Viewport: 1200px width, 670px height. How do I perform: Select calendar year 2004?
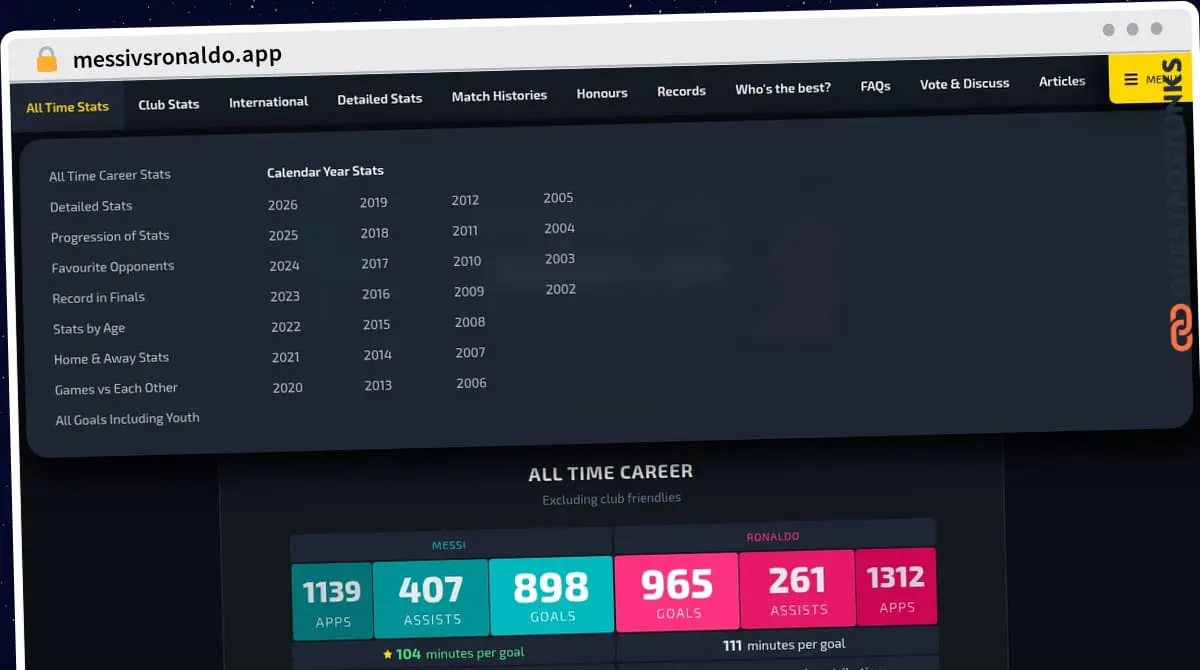pyautogui.click(x=559, y=229)
